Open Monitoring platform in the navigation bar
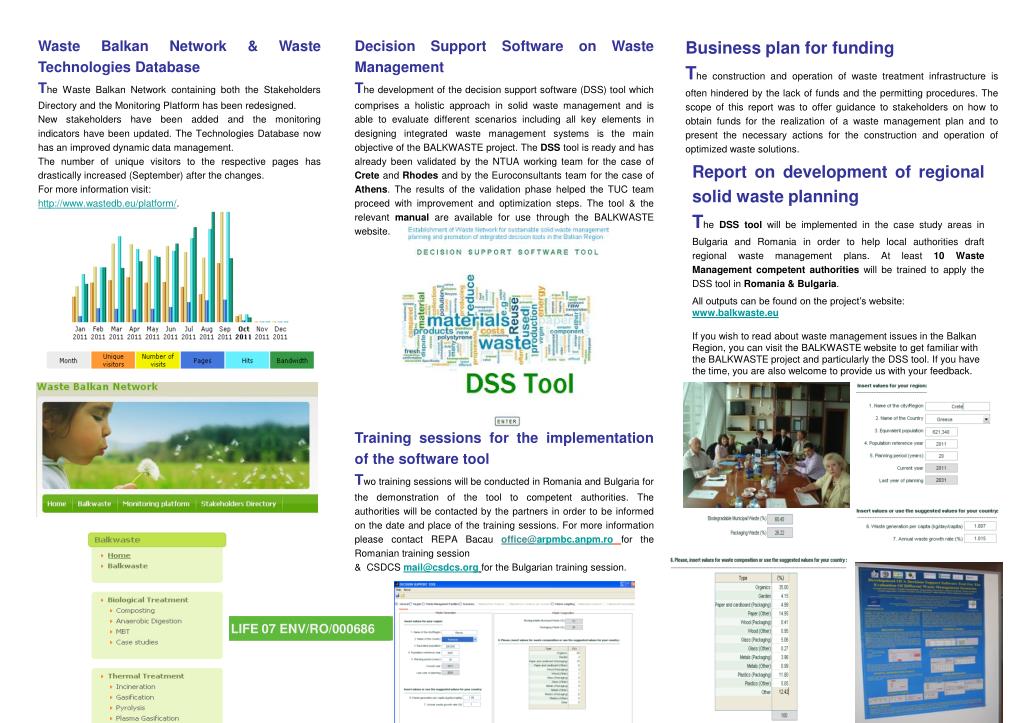The image size is (1023, 723). pyautogui.click(x=156, y=504)
